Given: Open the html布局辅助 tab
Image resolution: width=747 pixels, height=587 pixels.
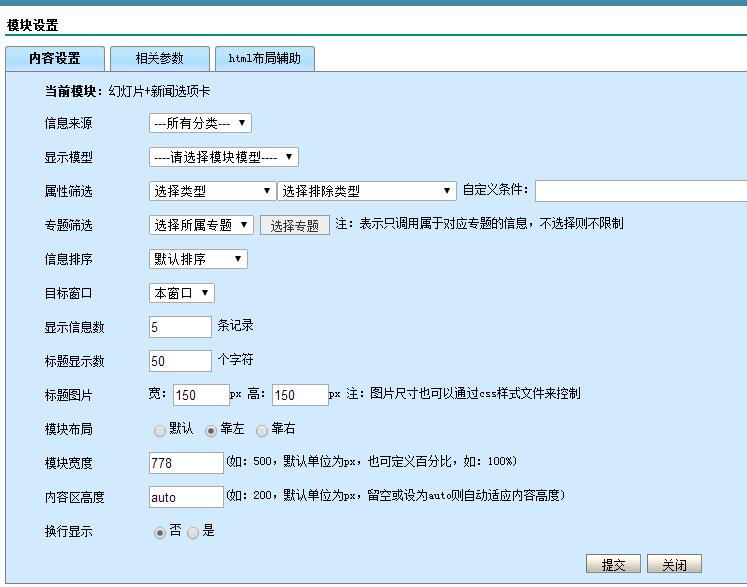Looking at the screenshot, I should pyautogui.click(x=264, y=59).
